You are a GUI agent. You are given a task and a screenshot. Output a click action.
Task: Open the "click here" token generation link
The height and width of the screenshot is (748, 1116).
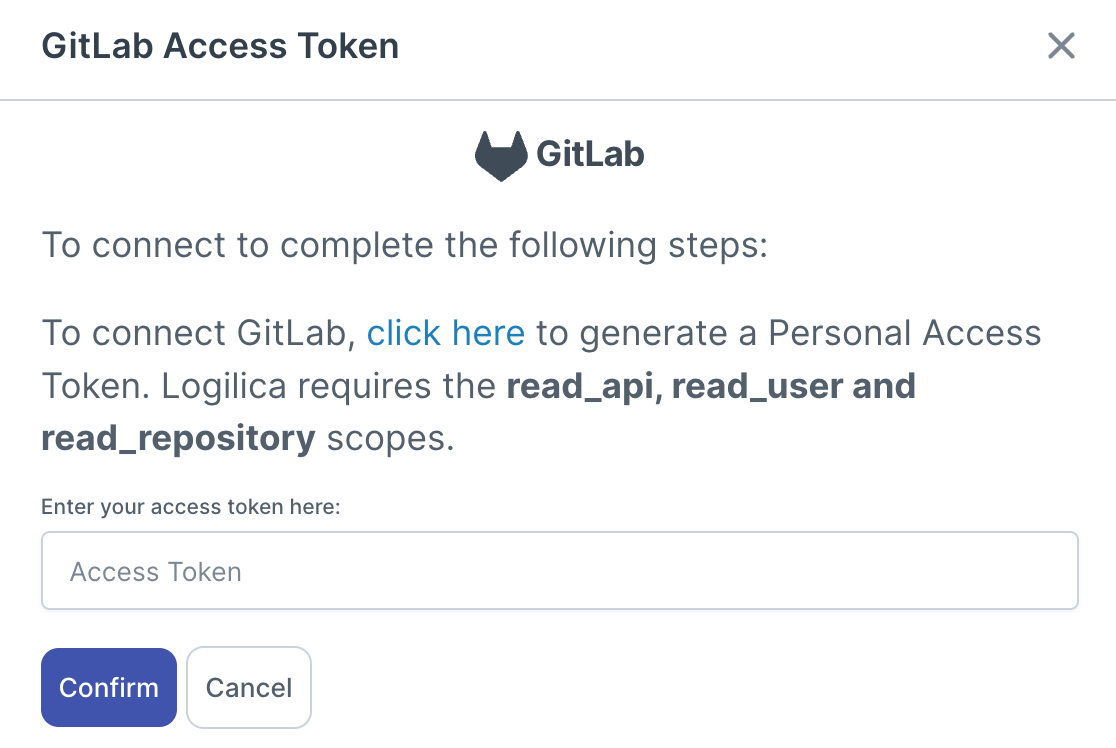click(x=446, y=333)
